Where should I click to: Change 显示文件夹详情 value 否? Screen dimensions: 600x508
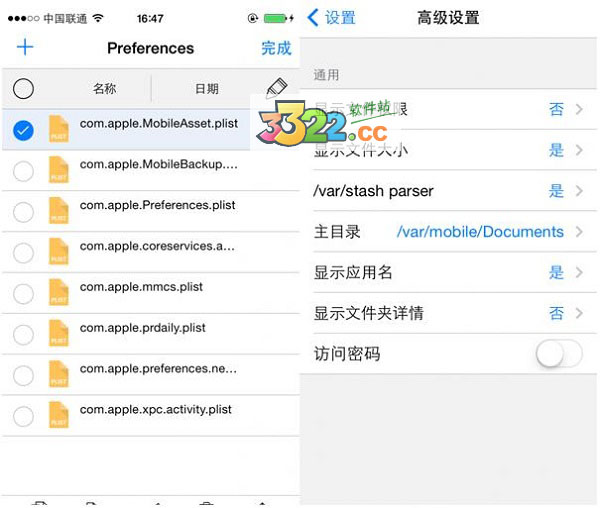coord(556,313)
